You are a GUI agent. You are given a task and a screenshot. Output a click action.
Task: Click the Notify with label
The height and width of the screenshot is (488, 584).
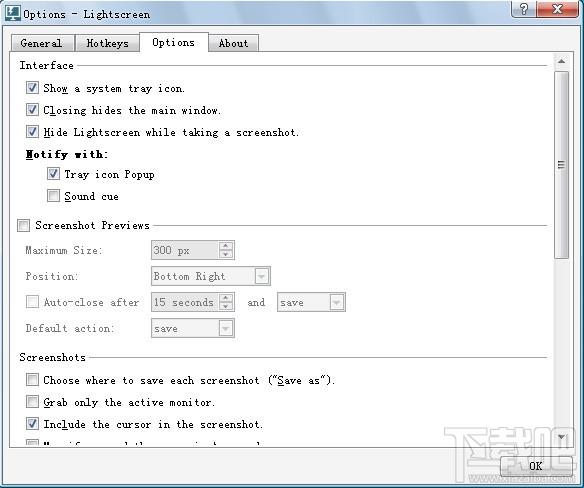click(x=67, y=154)
